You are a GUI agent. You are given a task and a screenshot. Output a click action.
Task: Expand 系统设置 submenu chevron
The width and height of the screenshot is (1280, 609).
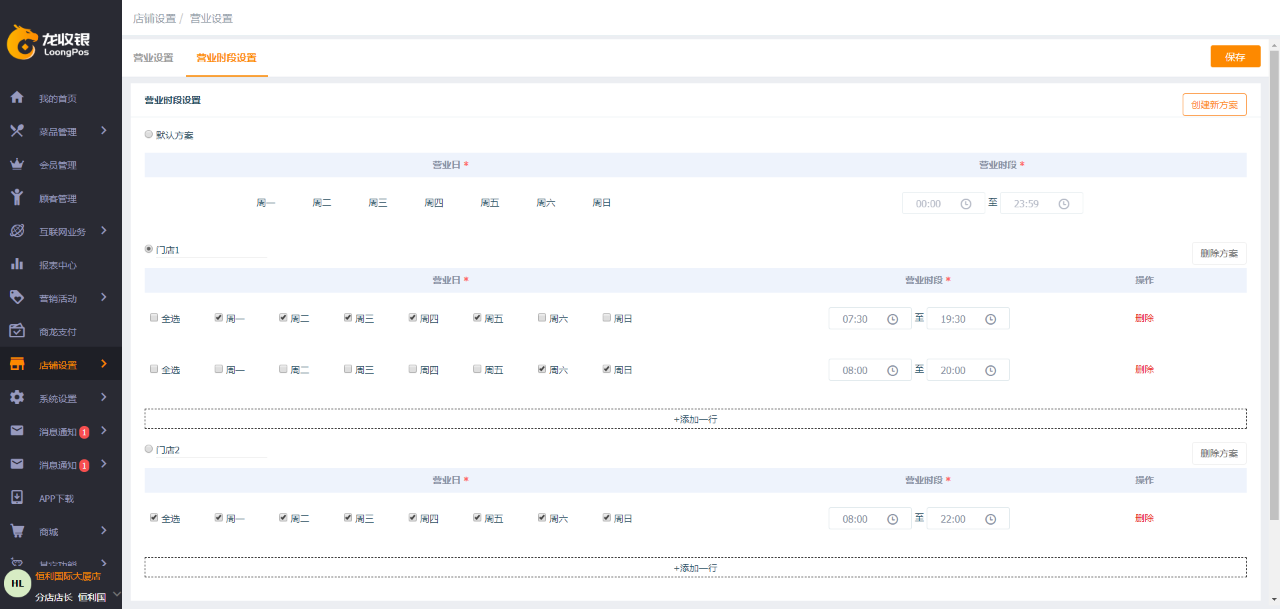tap(104, 398)
